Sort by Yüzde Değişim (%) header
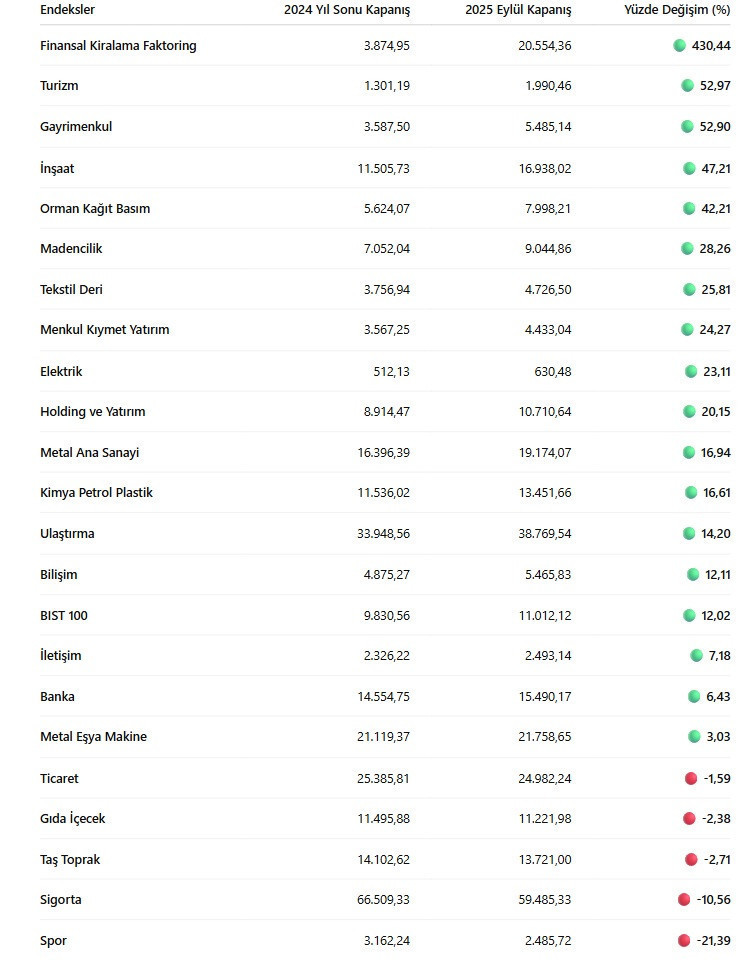Viewport: 756px width, 973px height. [x=677, y=9]
